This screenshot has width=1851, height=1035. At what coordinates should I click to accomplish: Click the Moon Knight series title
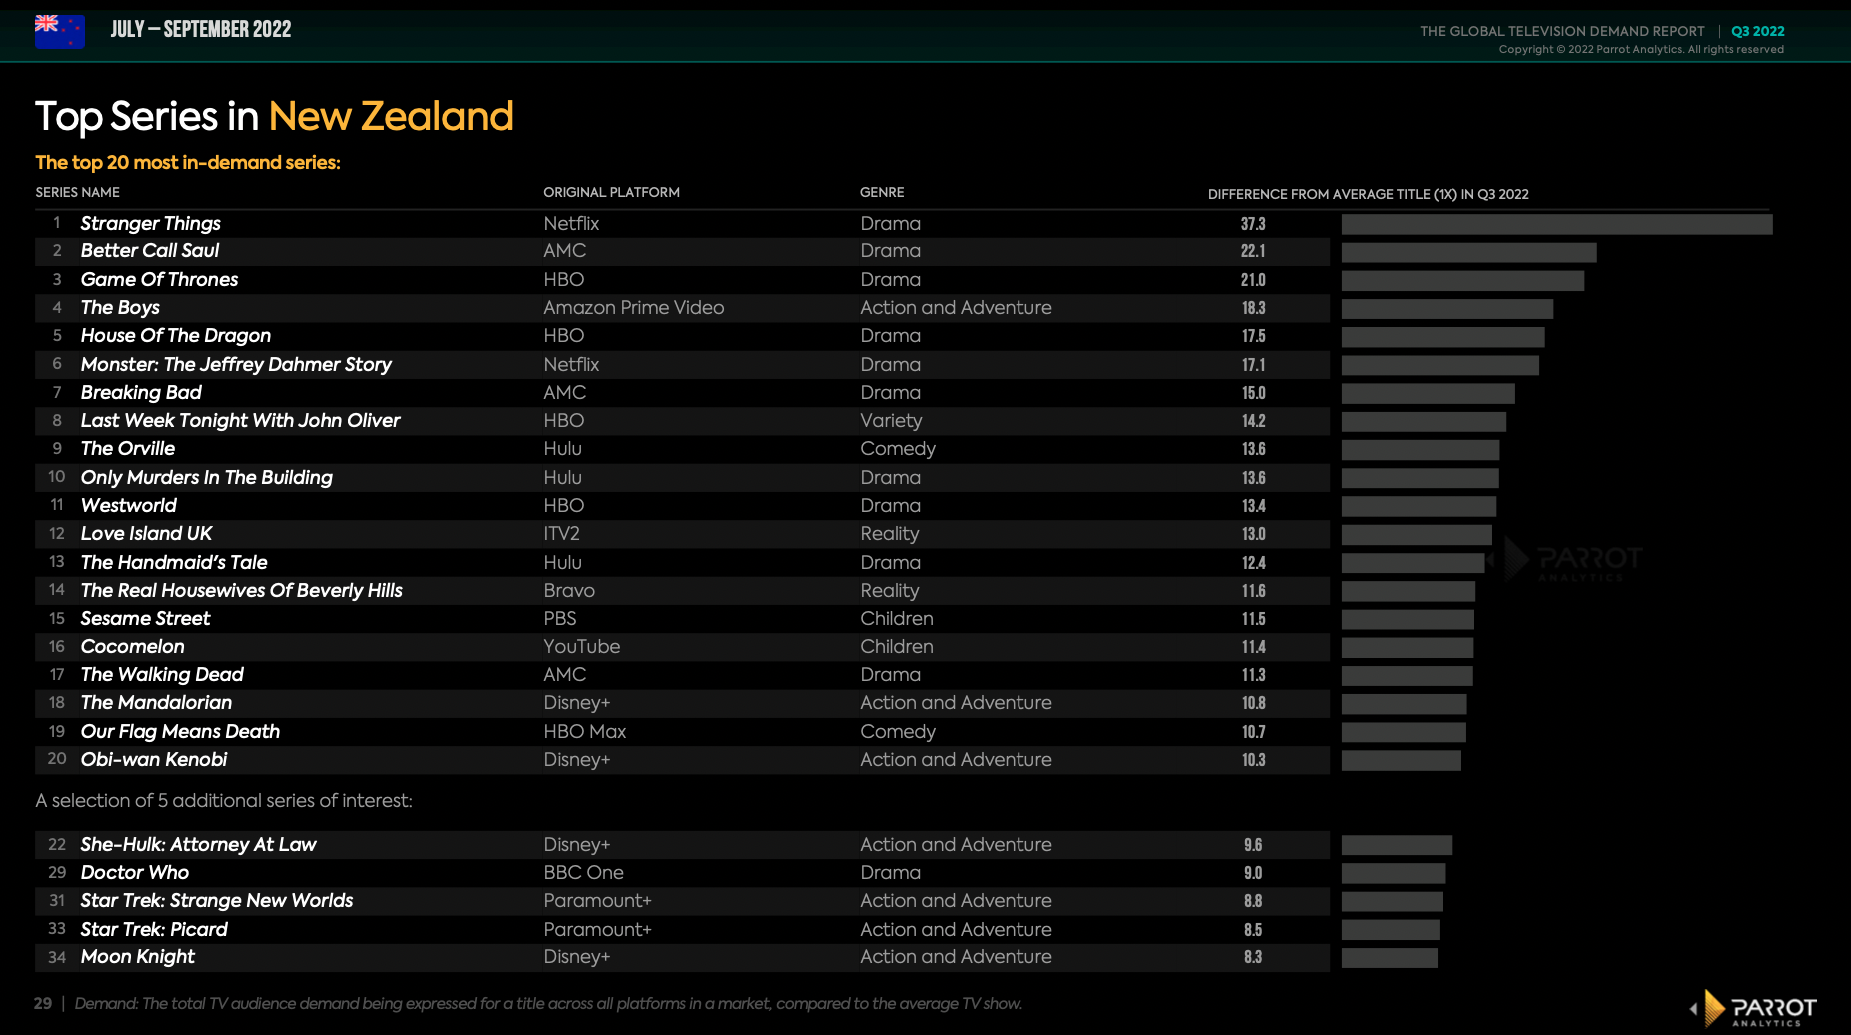tap(137, 957)
